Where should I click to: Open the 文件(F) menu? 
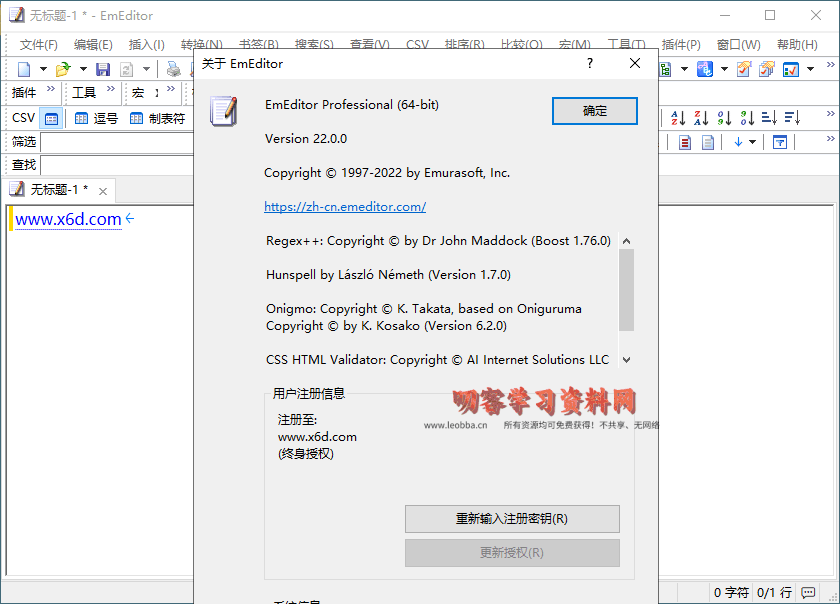[x=39, y=45]
